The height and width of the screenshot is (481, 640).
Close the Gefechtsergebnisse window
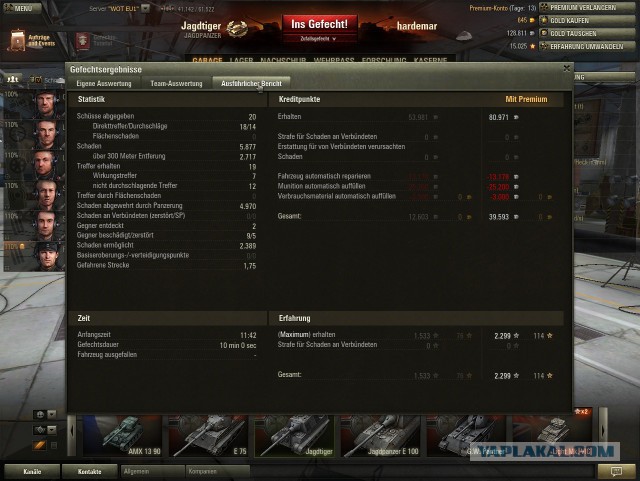pos(567,68)
